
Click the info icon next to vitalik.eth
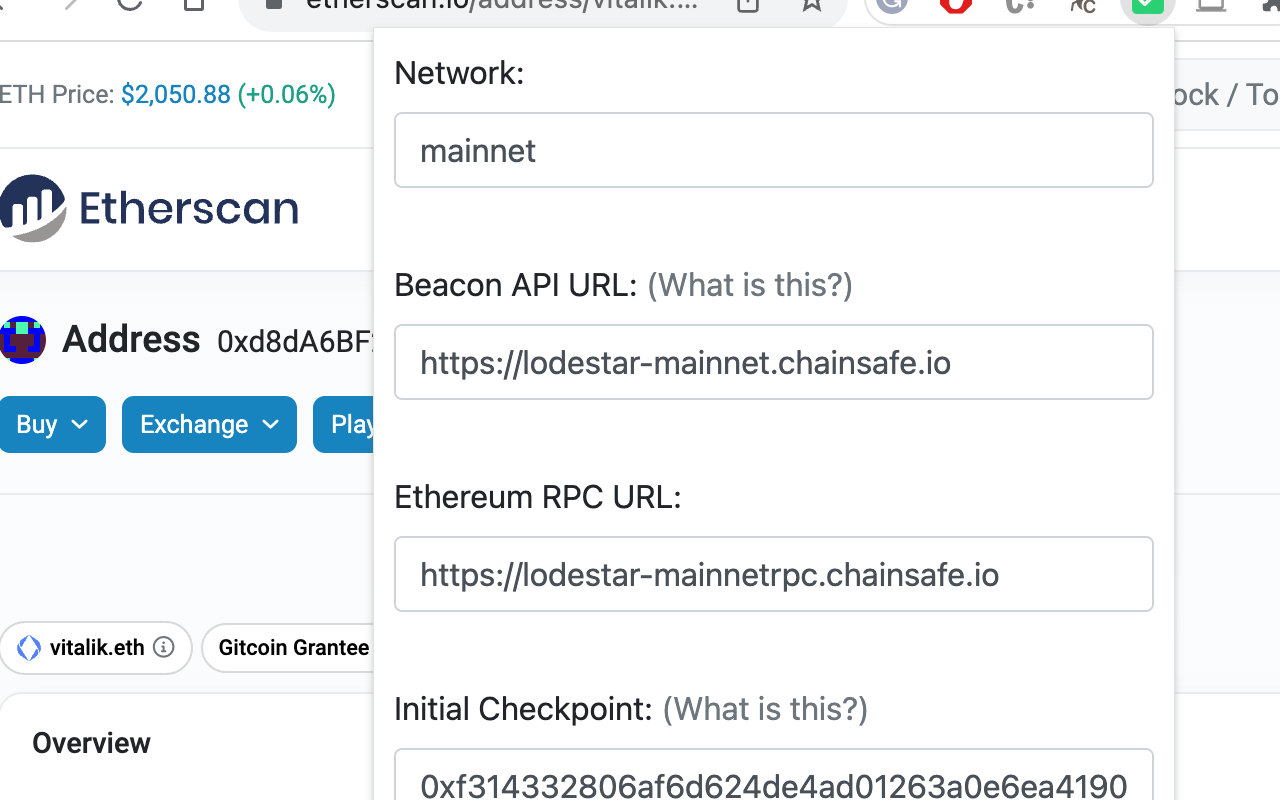pyautogui.click(x=162, y=648)
